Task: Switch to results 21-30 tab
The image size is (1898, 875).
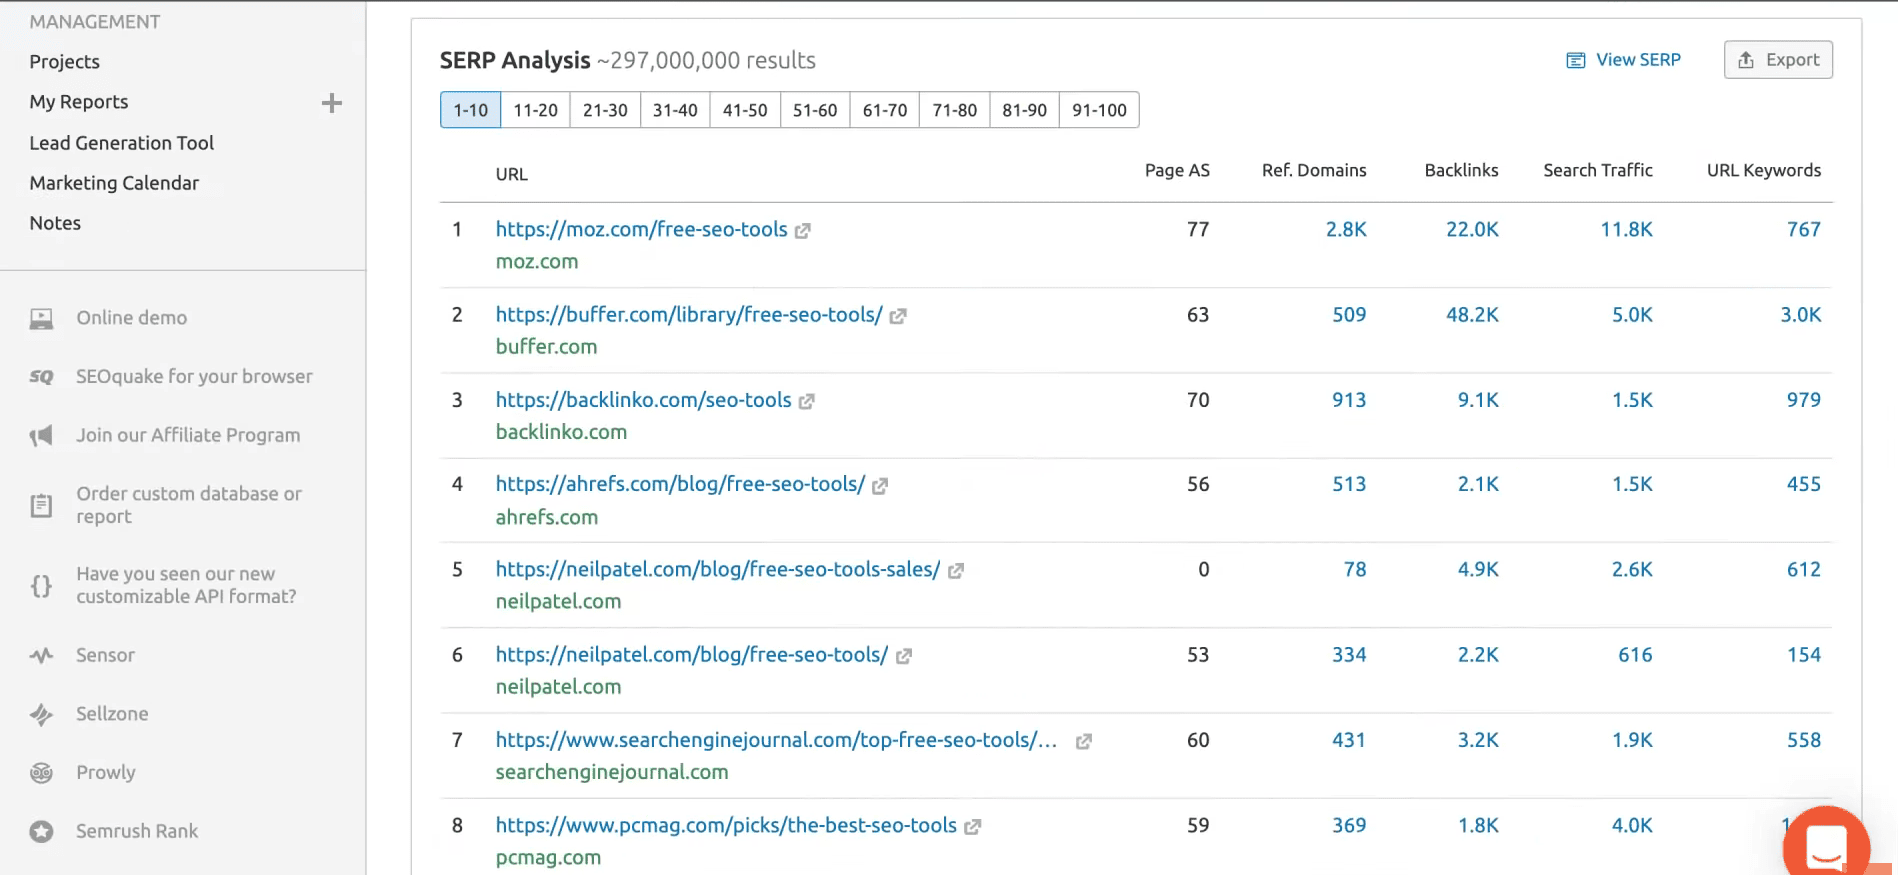Action: pyautogui.click(x=605, y=110)
